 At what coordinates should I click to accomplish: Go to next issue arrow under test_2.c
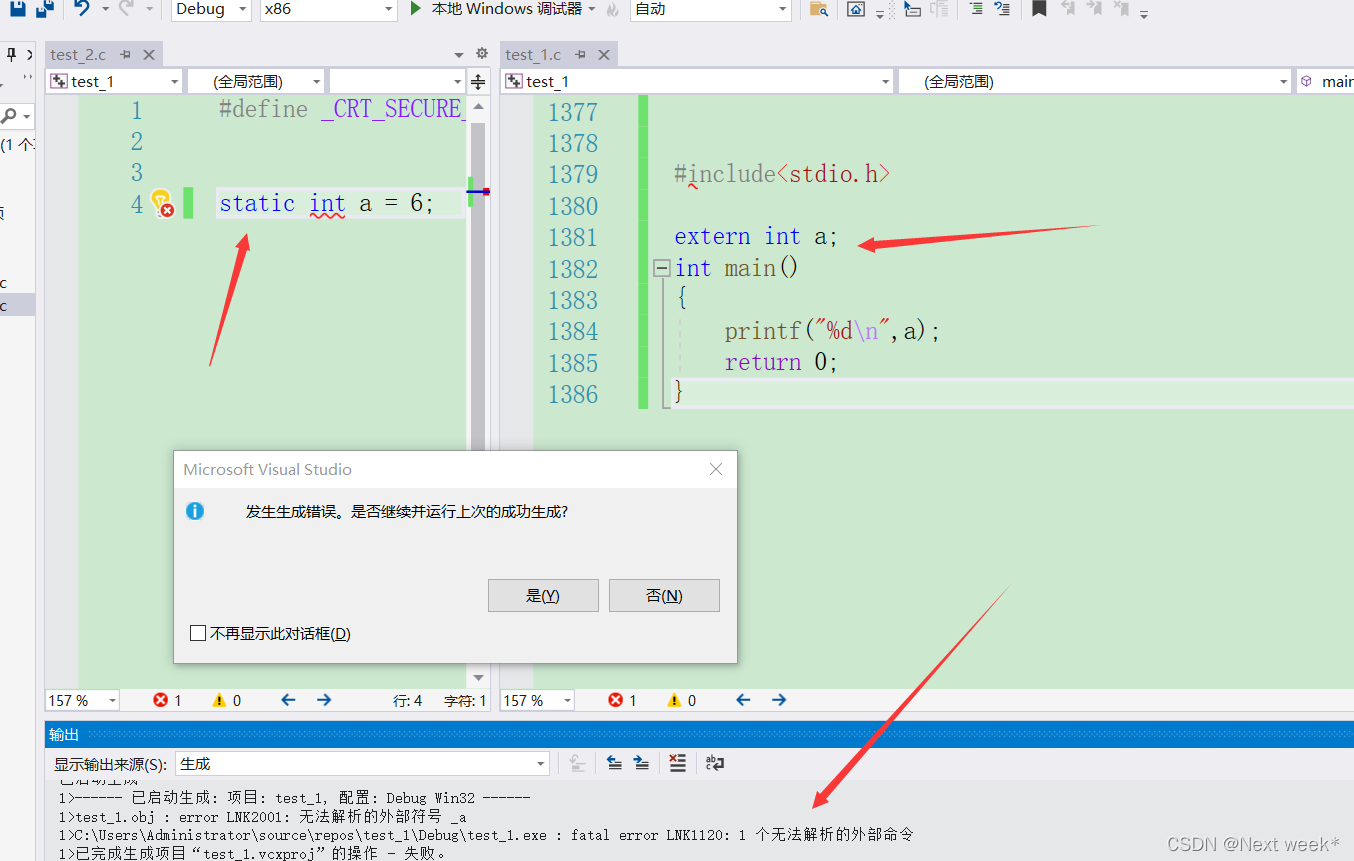pyautogui.click(x=324, y=700)
